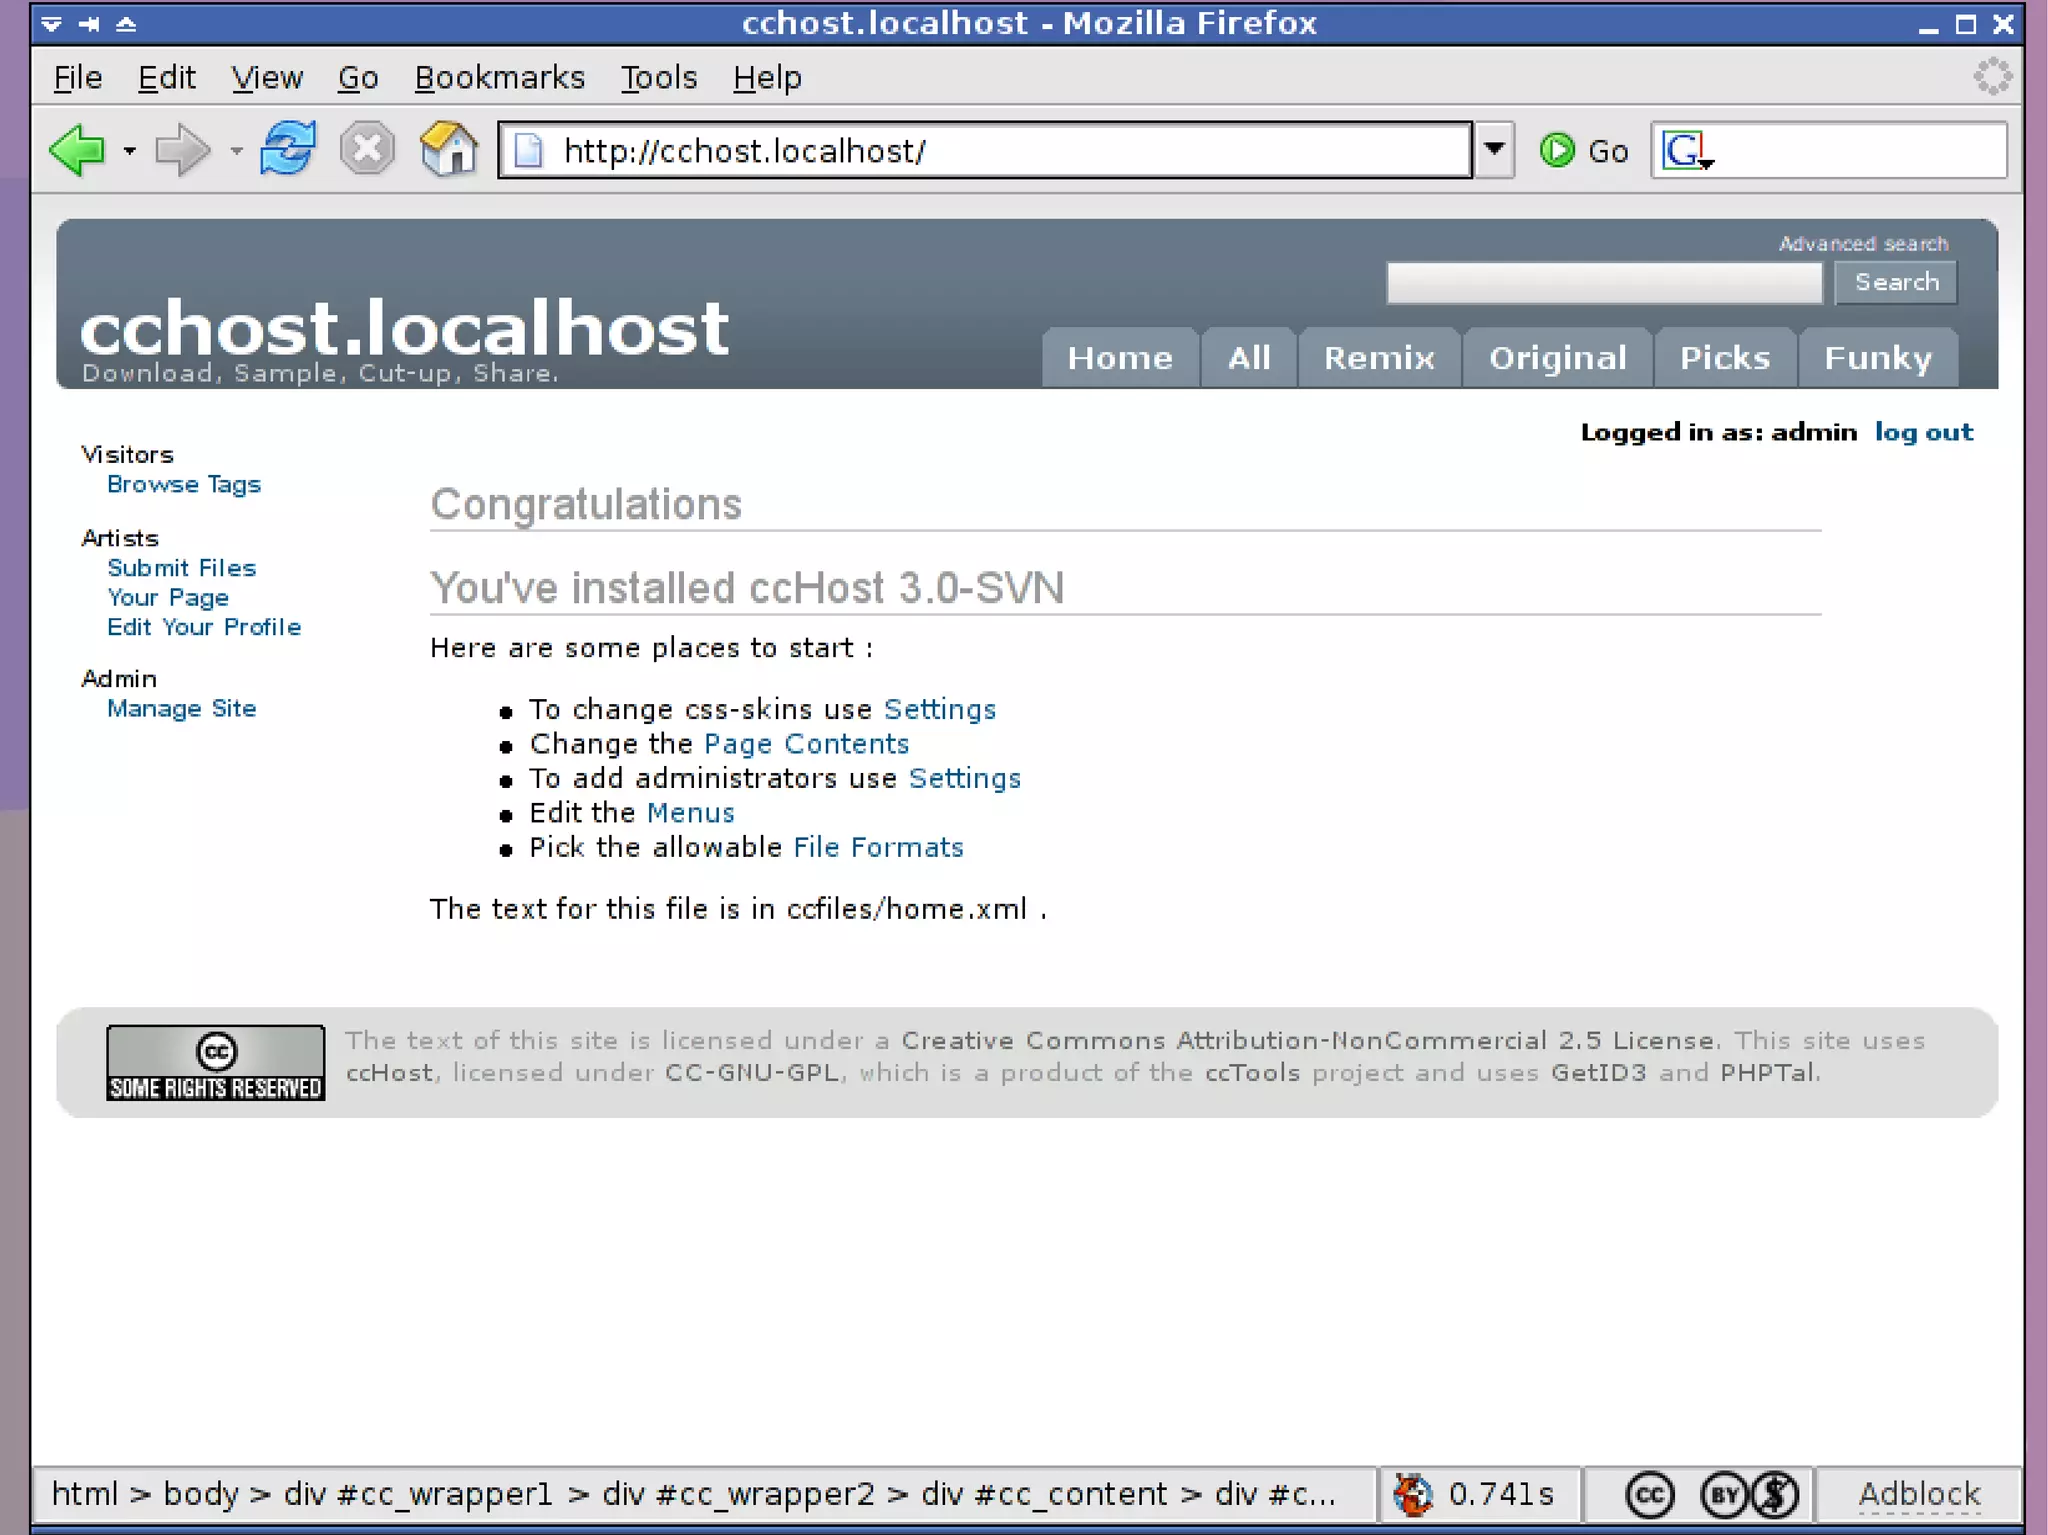
Task: Click the green Go button icon
Action: point(1557,151)
